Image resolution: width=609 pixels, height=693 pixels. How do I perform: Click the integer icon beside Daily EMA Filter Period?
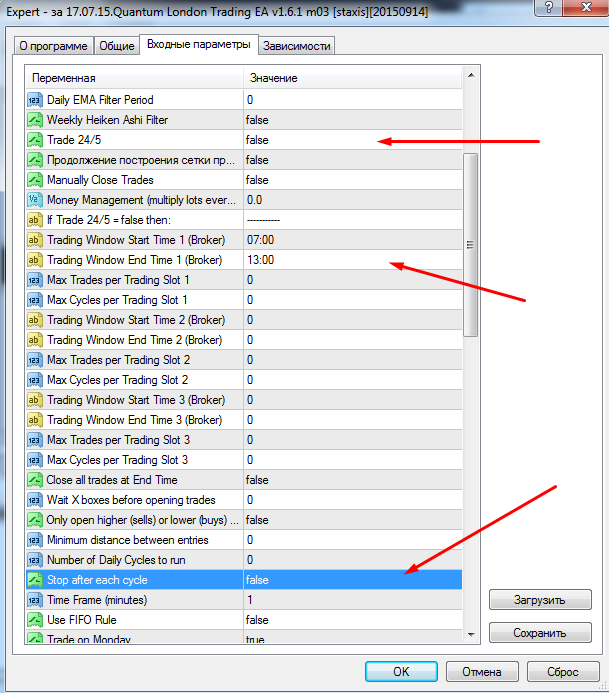pyautogui.click(x=35, y=100)
